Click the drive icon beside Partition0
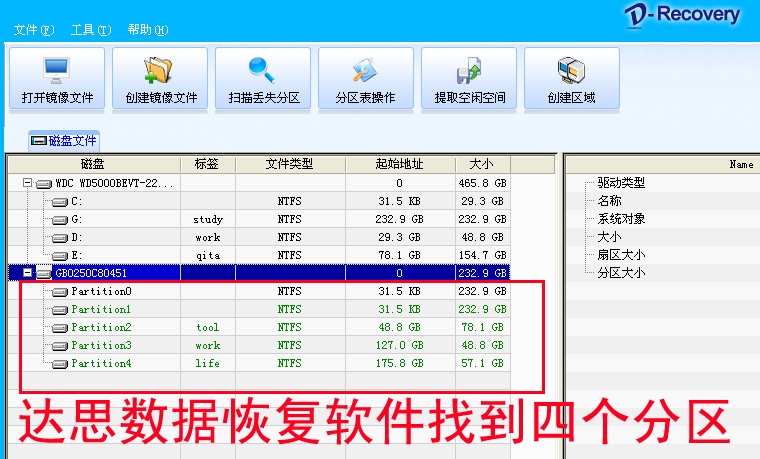The height and width of the screenshot is (459, 760). click(60, 292)
